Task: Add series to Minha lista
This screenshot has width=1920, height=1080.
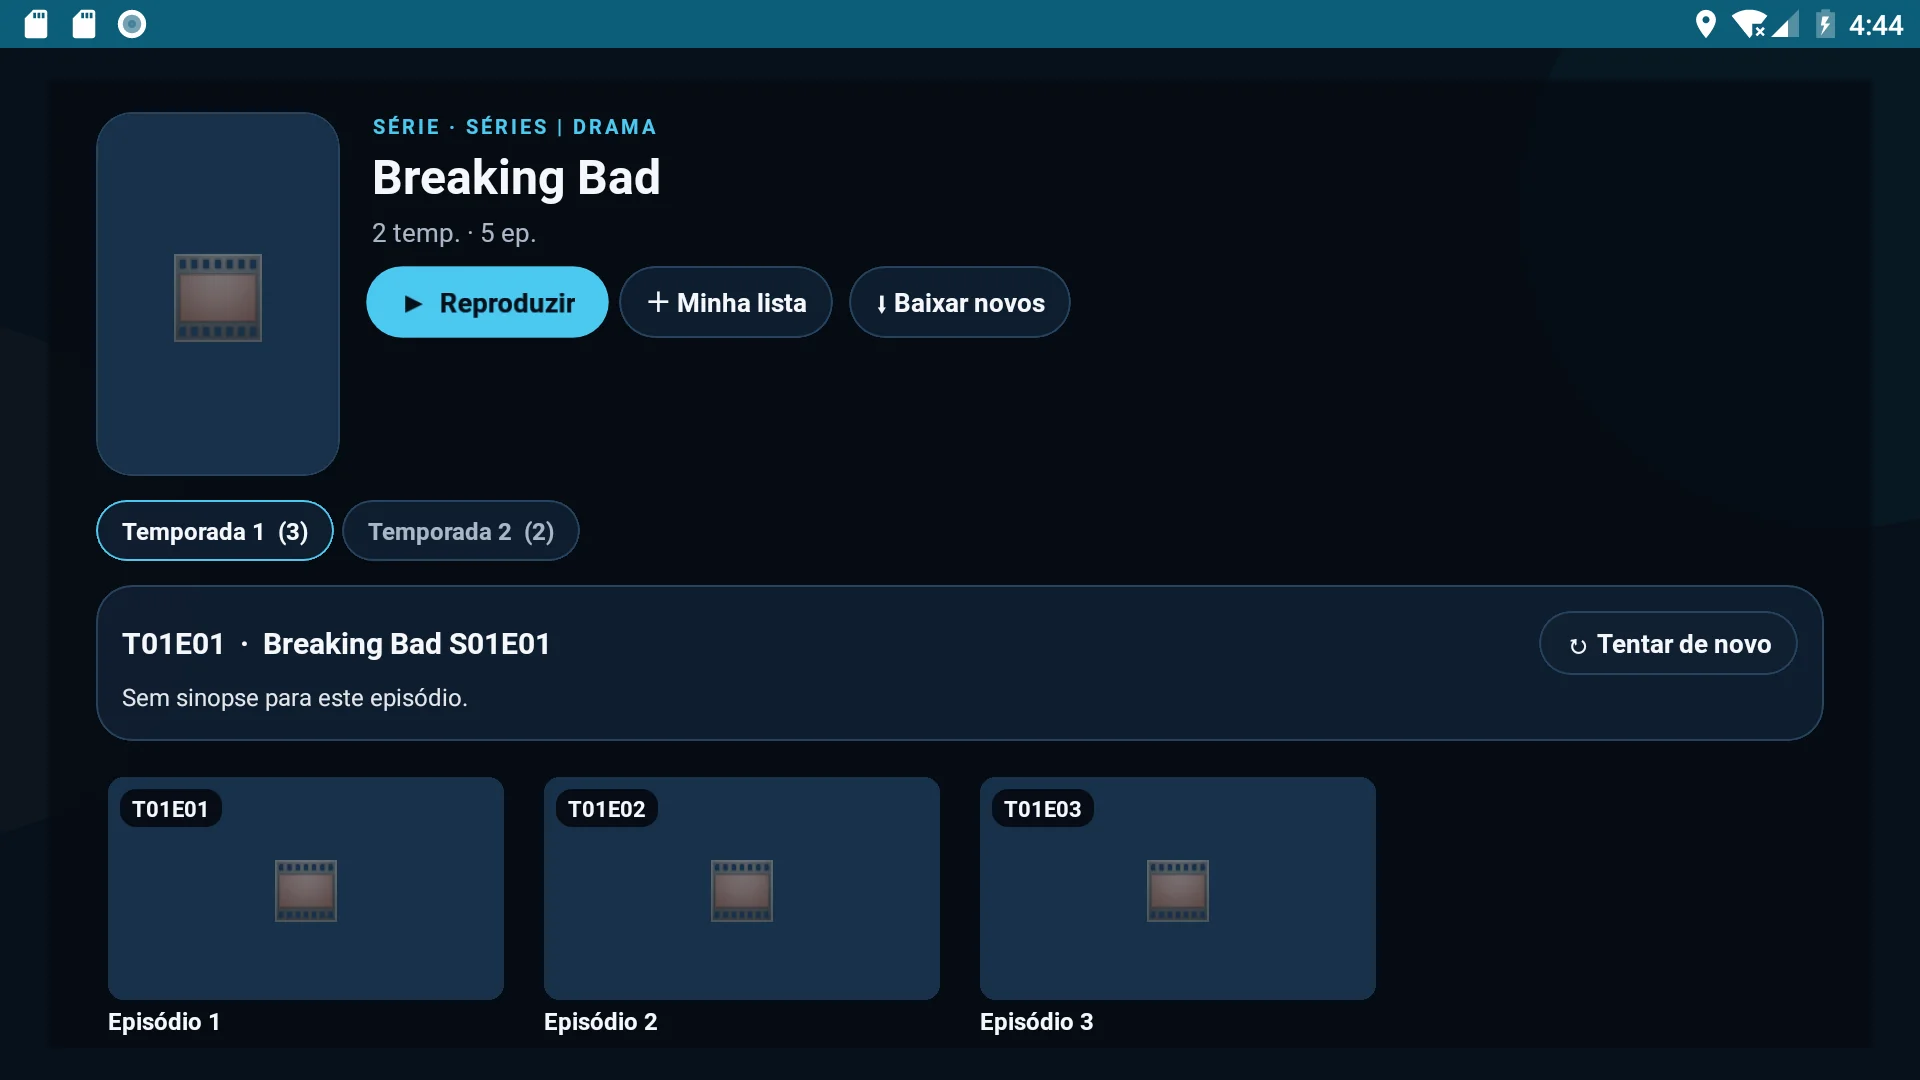Action: [726, 302]
